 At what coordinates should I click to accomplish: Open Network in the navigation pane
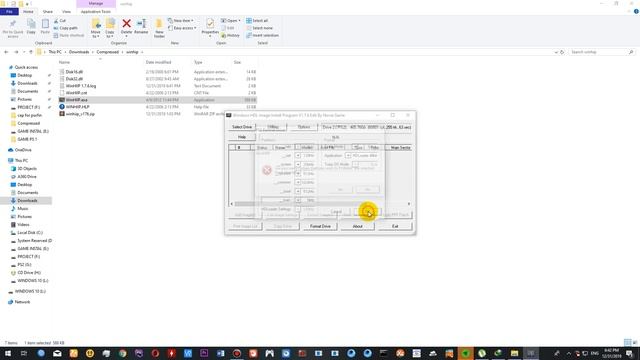pyautogui.click(x=22, y=302)
